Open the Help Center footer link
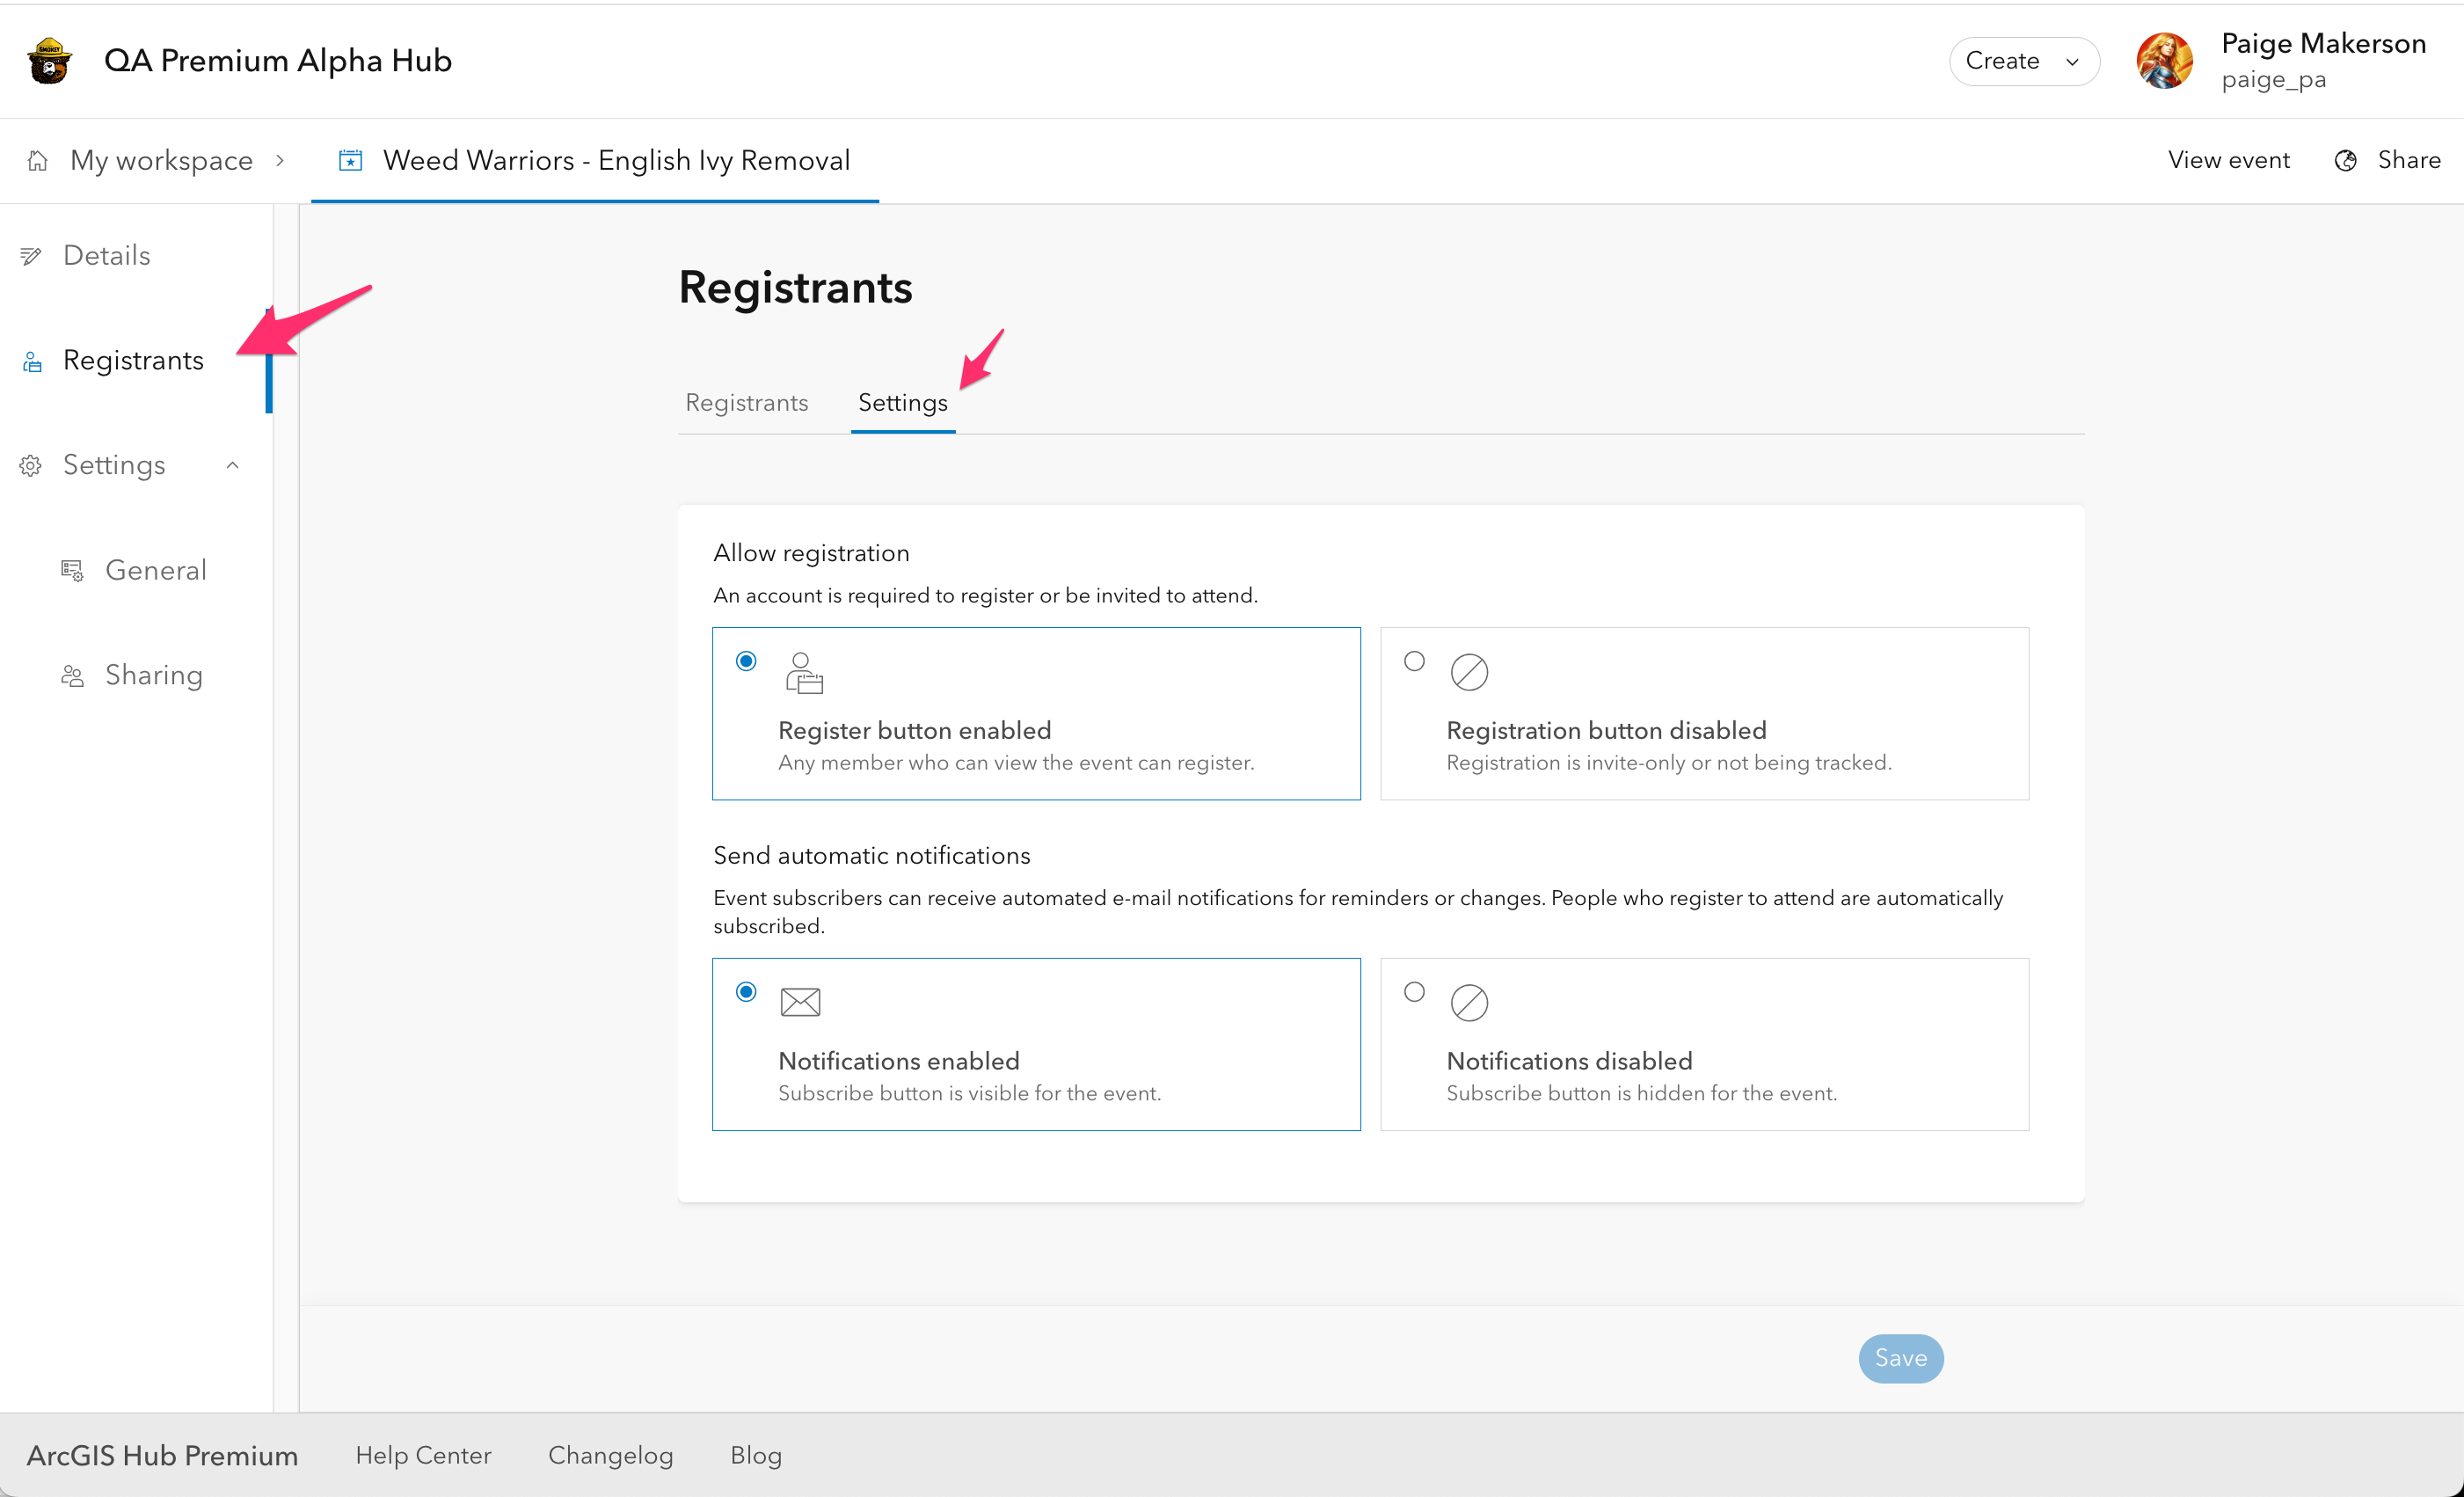The height and width of the screenshot is (1497, 2464). 423,1455
